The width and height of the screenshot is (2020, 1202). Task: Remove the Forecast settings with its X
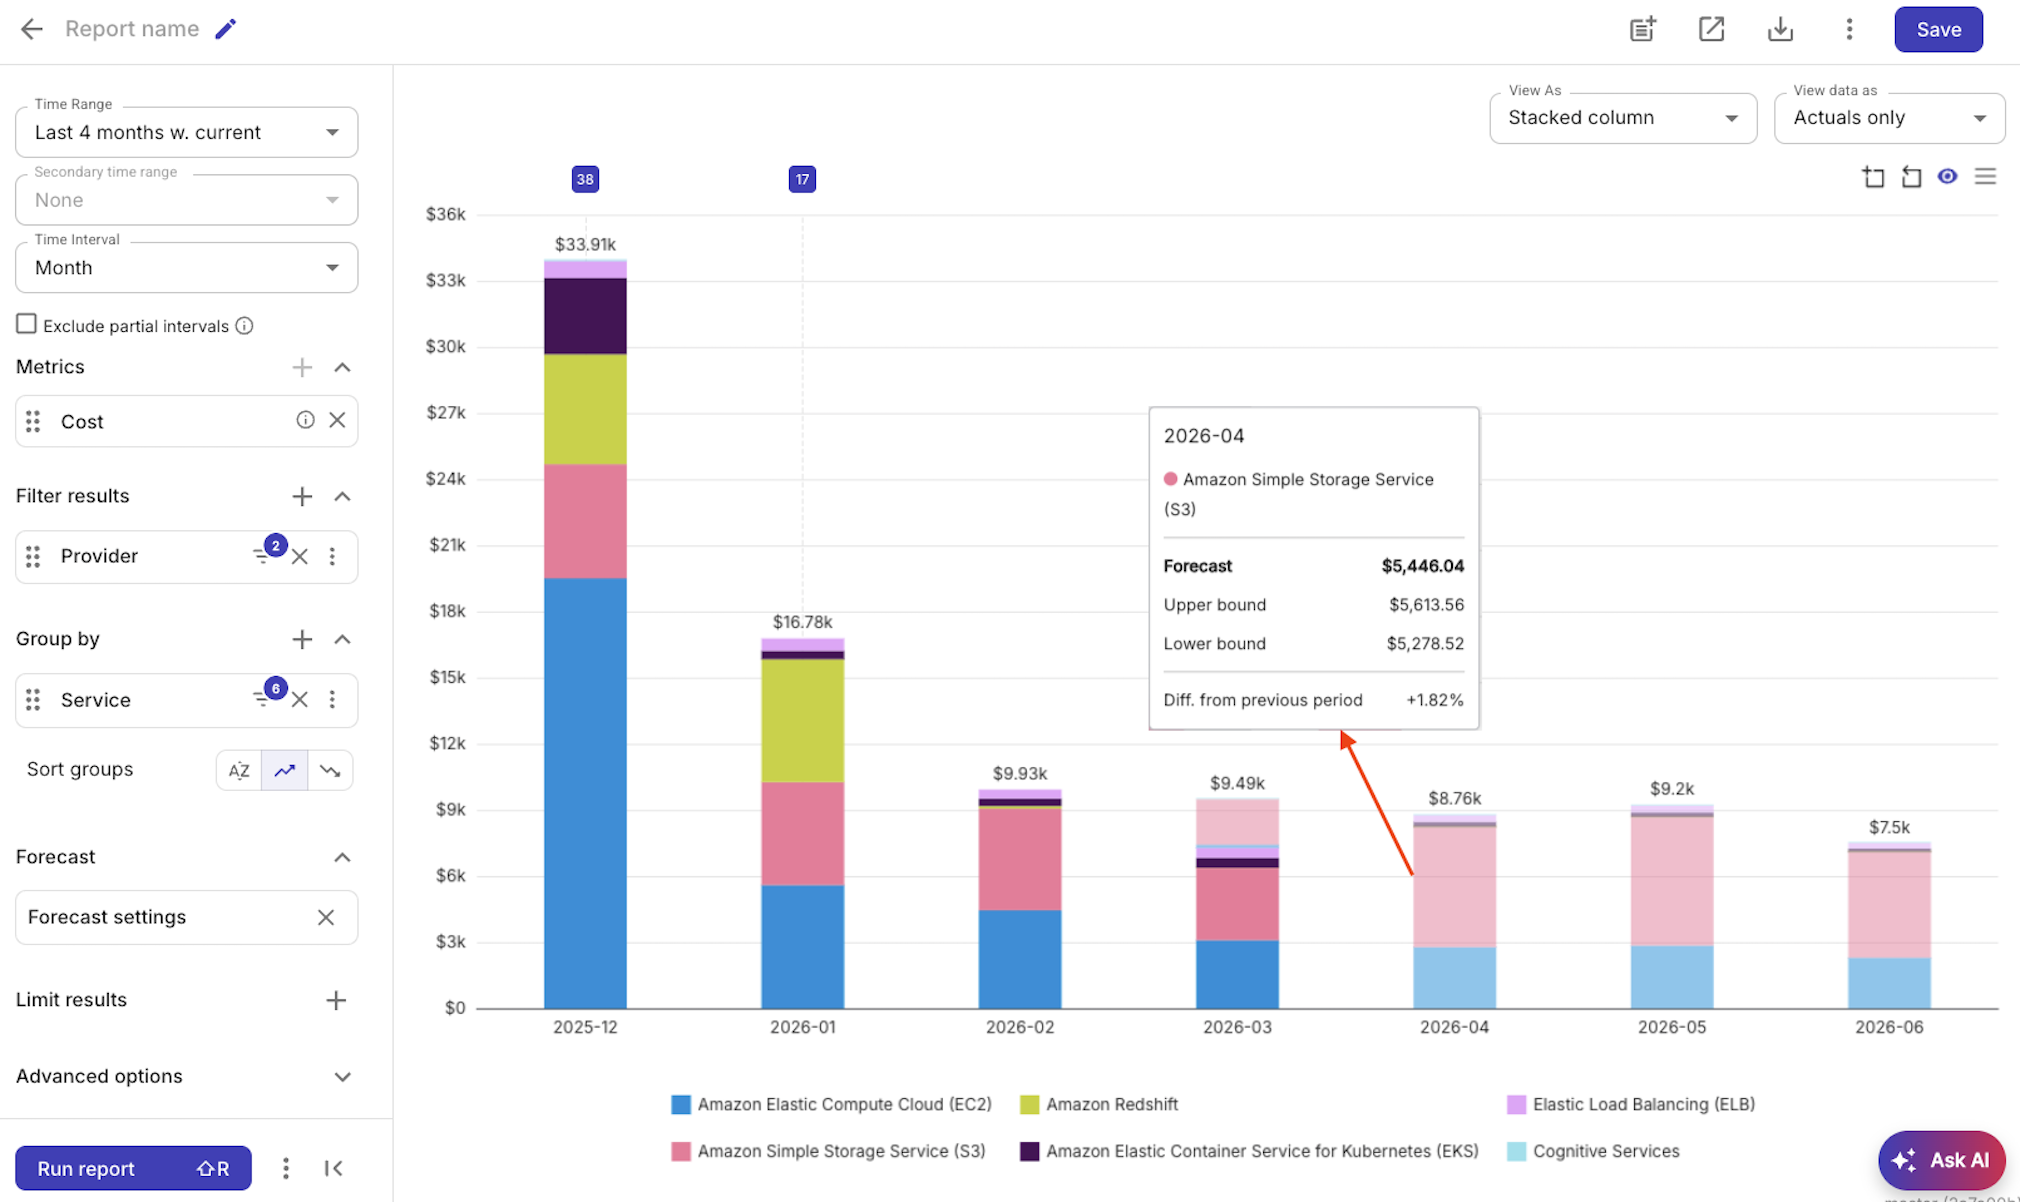[325, 916]
